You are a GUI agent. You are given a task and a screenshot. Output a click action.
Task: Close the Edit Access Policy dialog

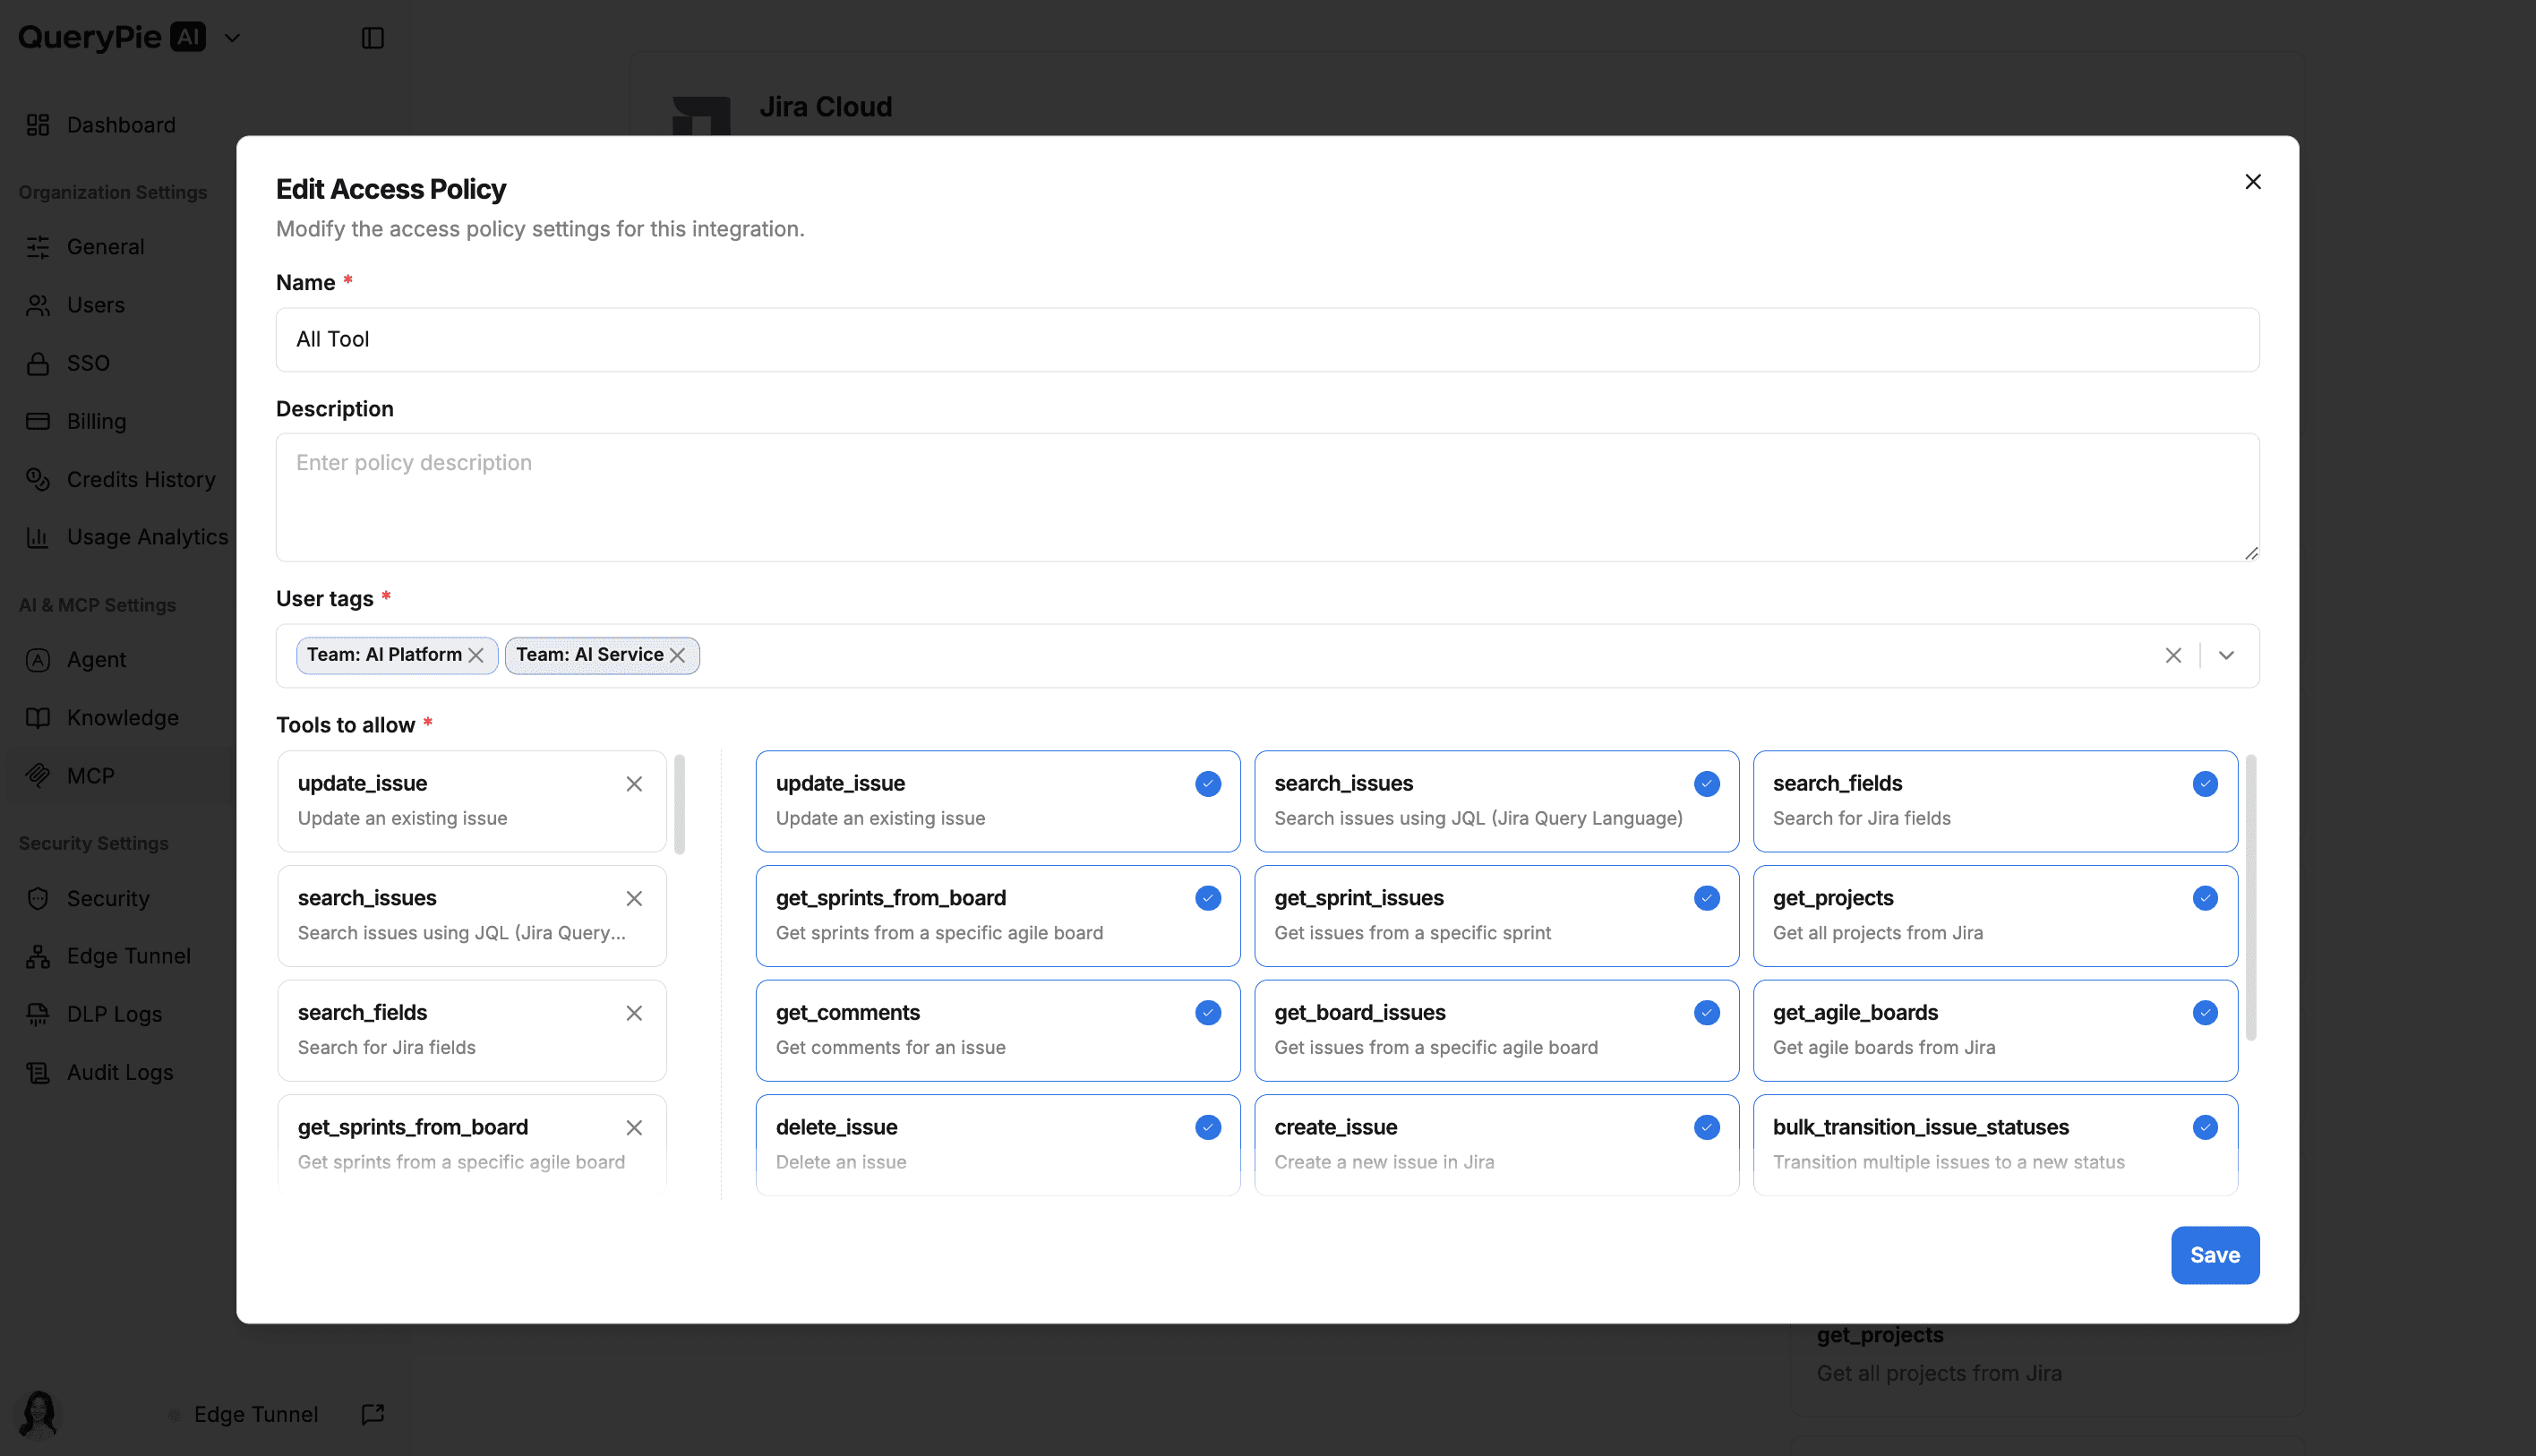pyautogui.click(x=2252, y=182)
